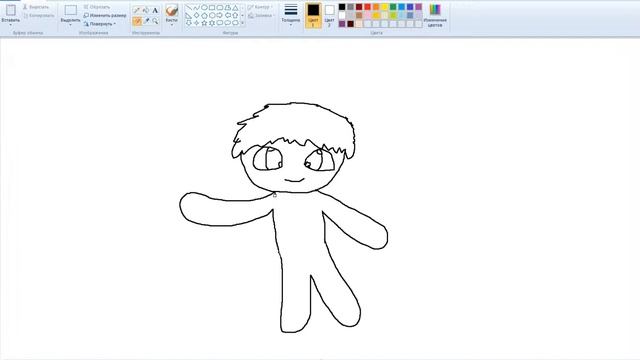Choose the Right arrow shape

[220, 16]
